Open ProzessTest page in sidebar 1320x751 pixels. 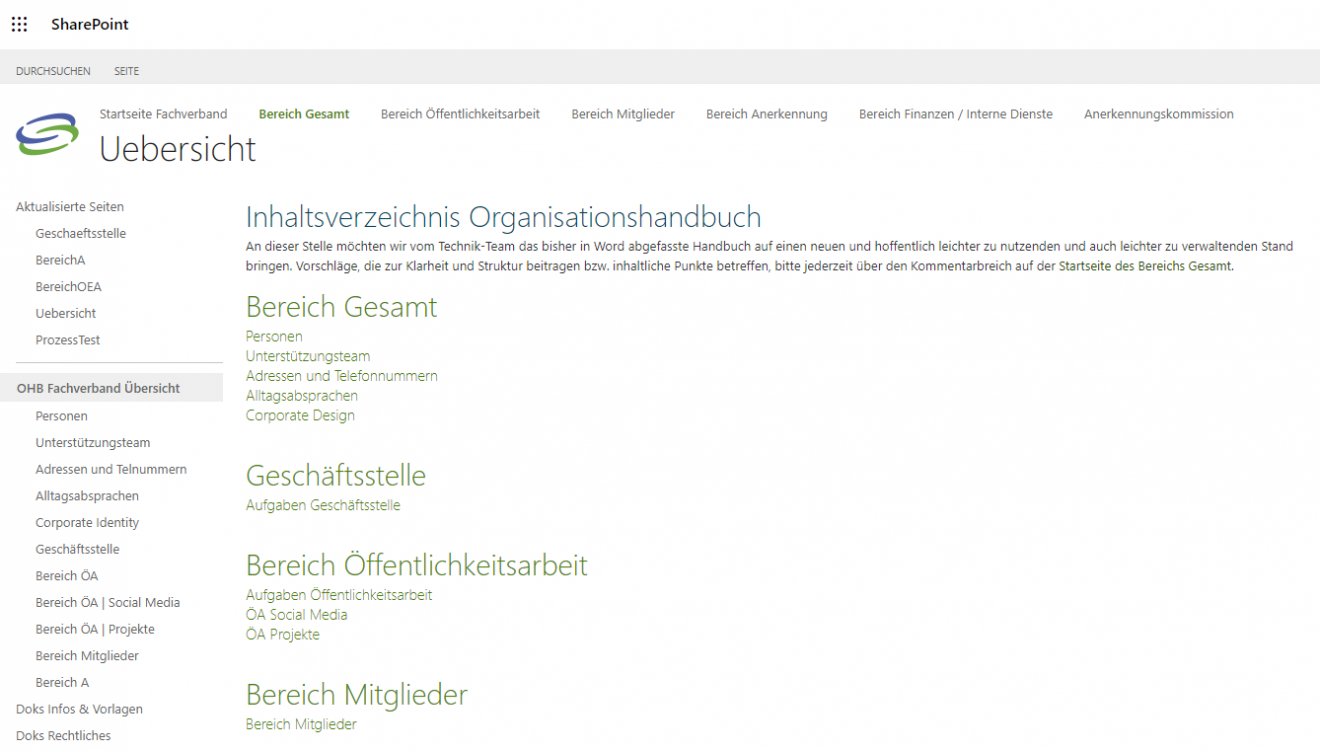(68, 340)
